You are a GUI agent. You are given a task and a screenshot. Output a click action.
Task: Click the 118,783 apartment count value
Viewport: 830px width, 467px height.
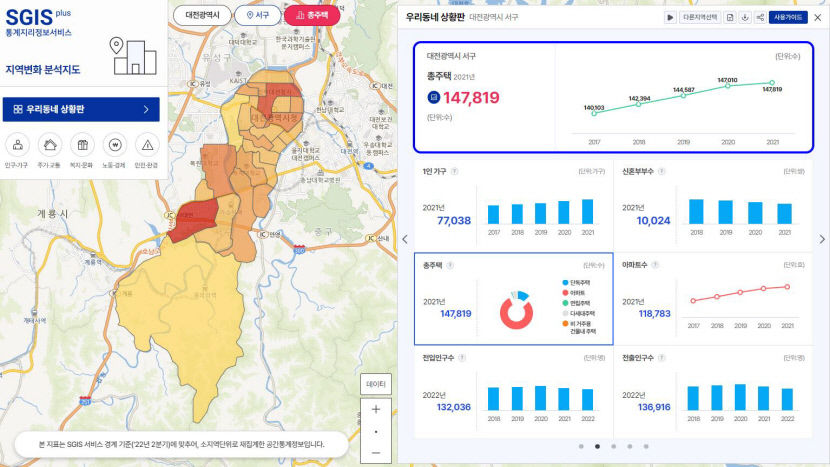654,313
